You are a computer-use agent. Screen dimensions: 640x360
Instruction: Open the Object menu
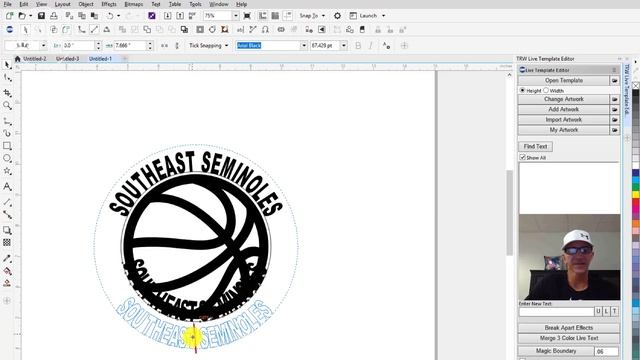pos(86,4)
